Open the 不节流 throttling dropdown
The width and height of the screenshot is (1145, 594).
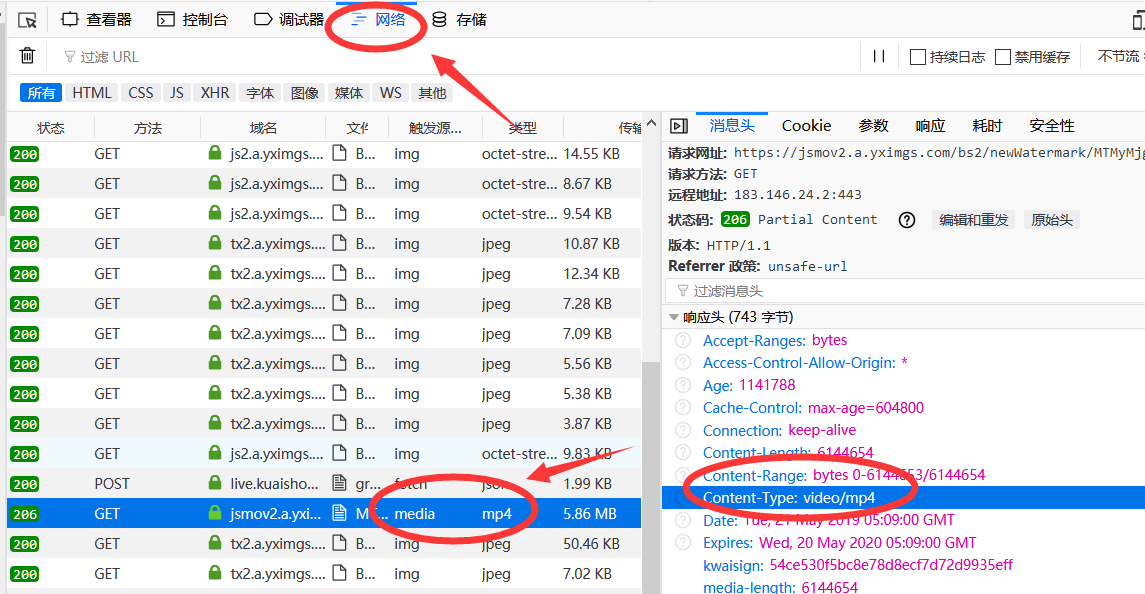click(x=1120, y=57)
